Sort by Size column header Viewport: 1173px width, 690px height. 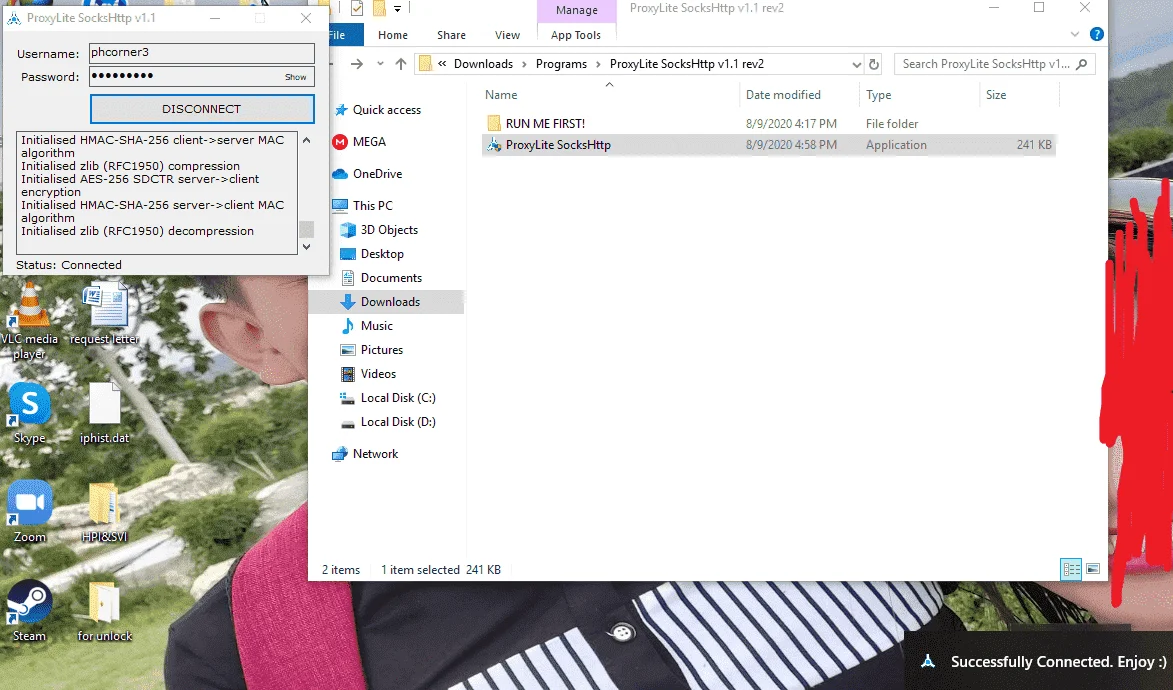(x=996, y=95)
